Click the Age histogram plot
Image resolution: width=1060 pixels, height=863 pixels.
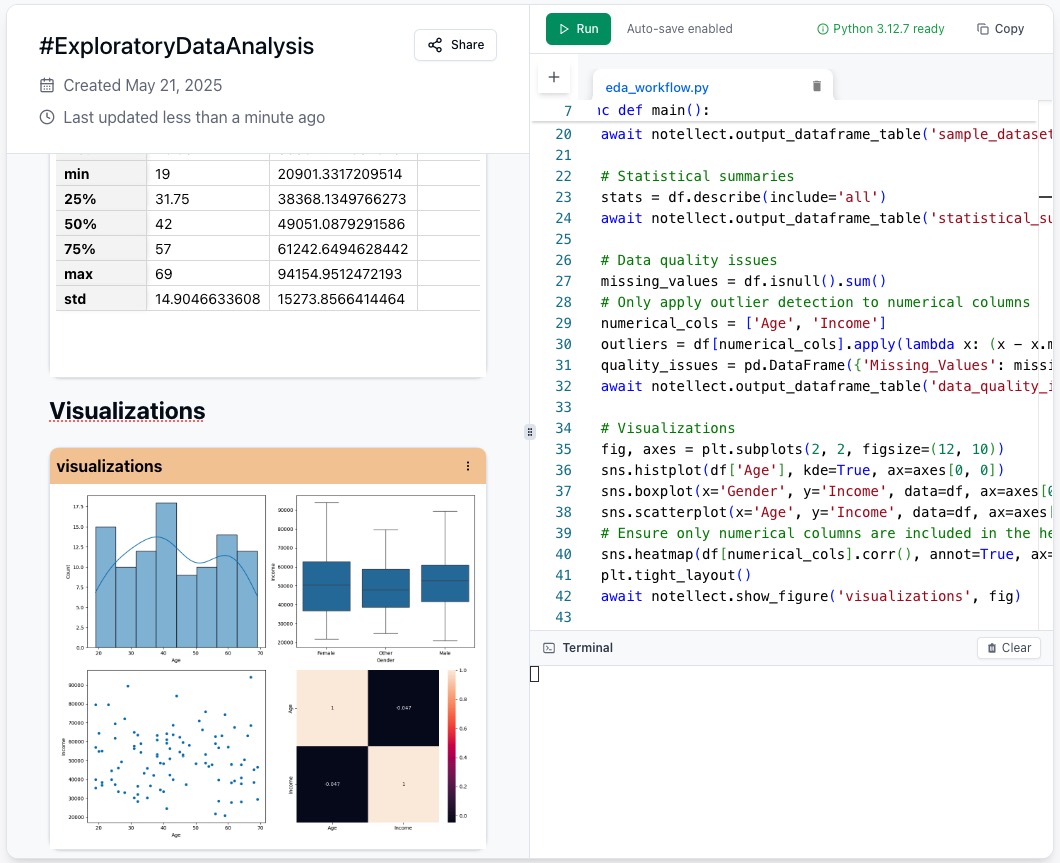coord(176,572)
